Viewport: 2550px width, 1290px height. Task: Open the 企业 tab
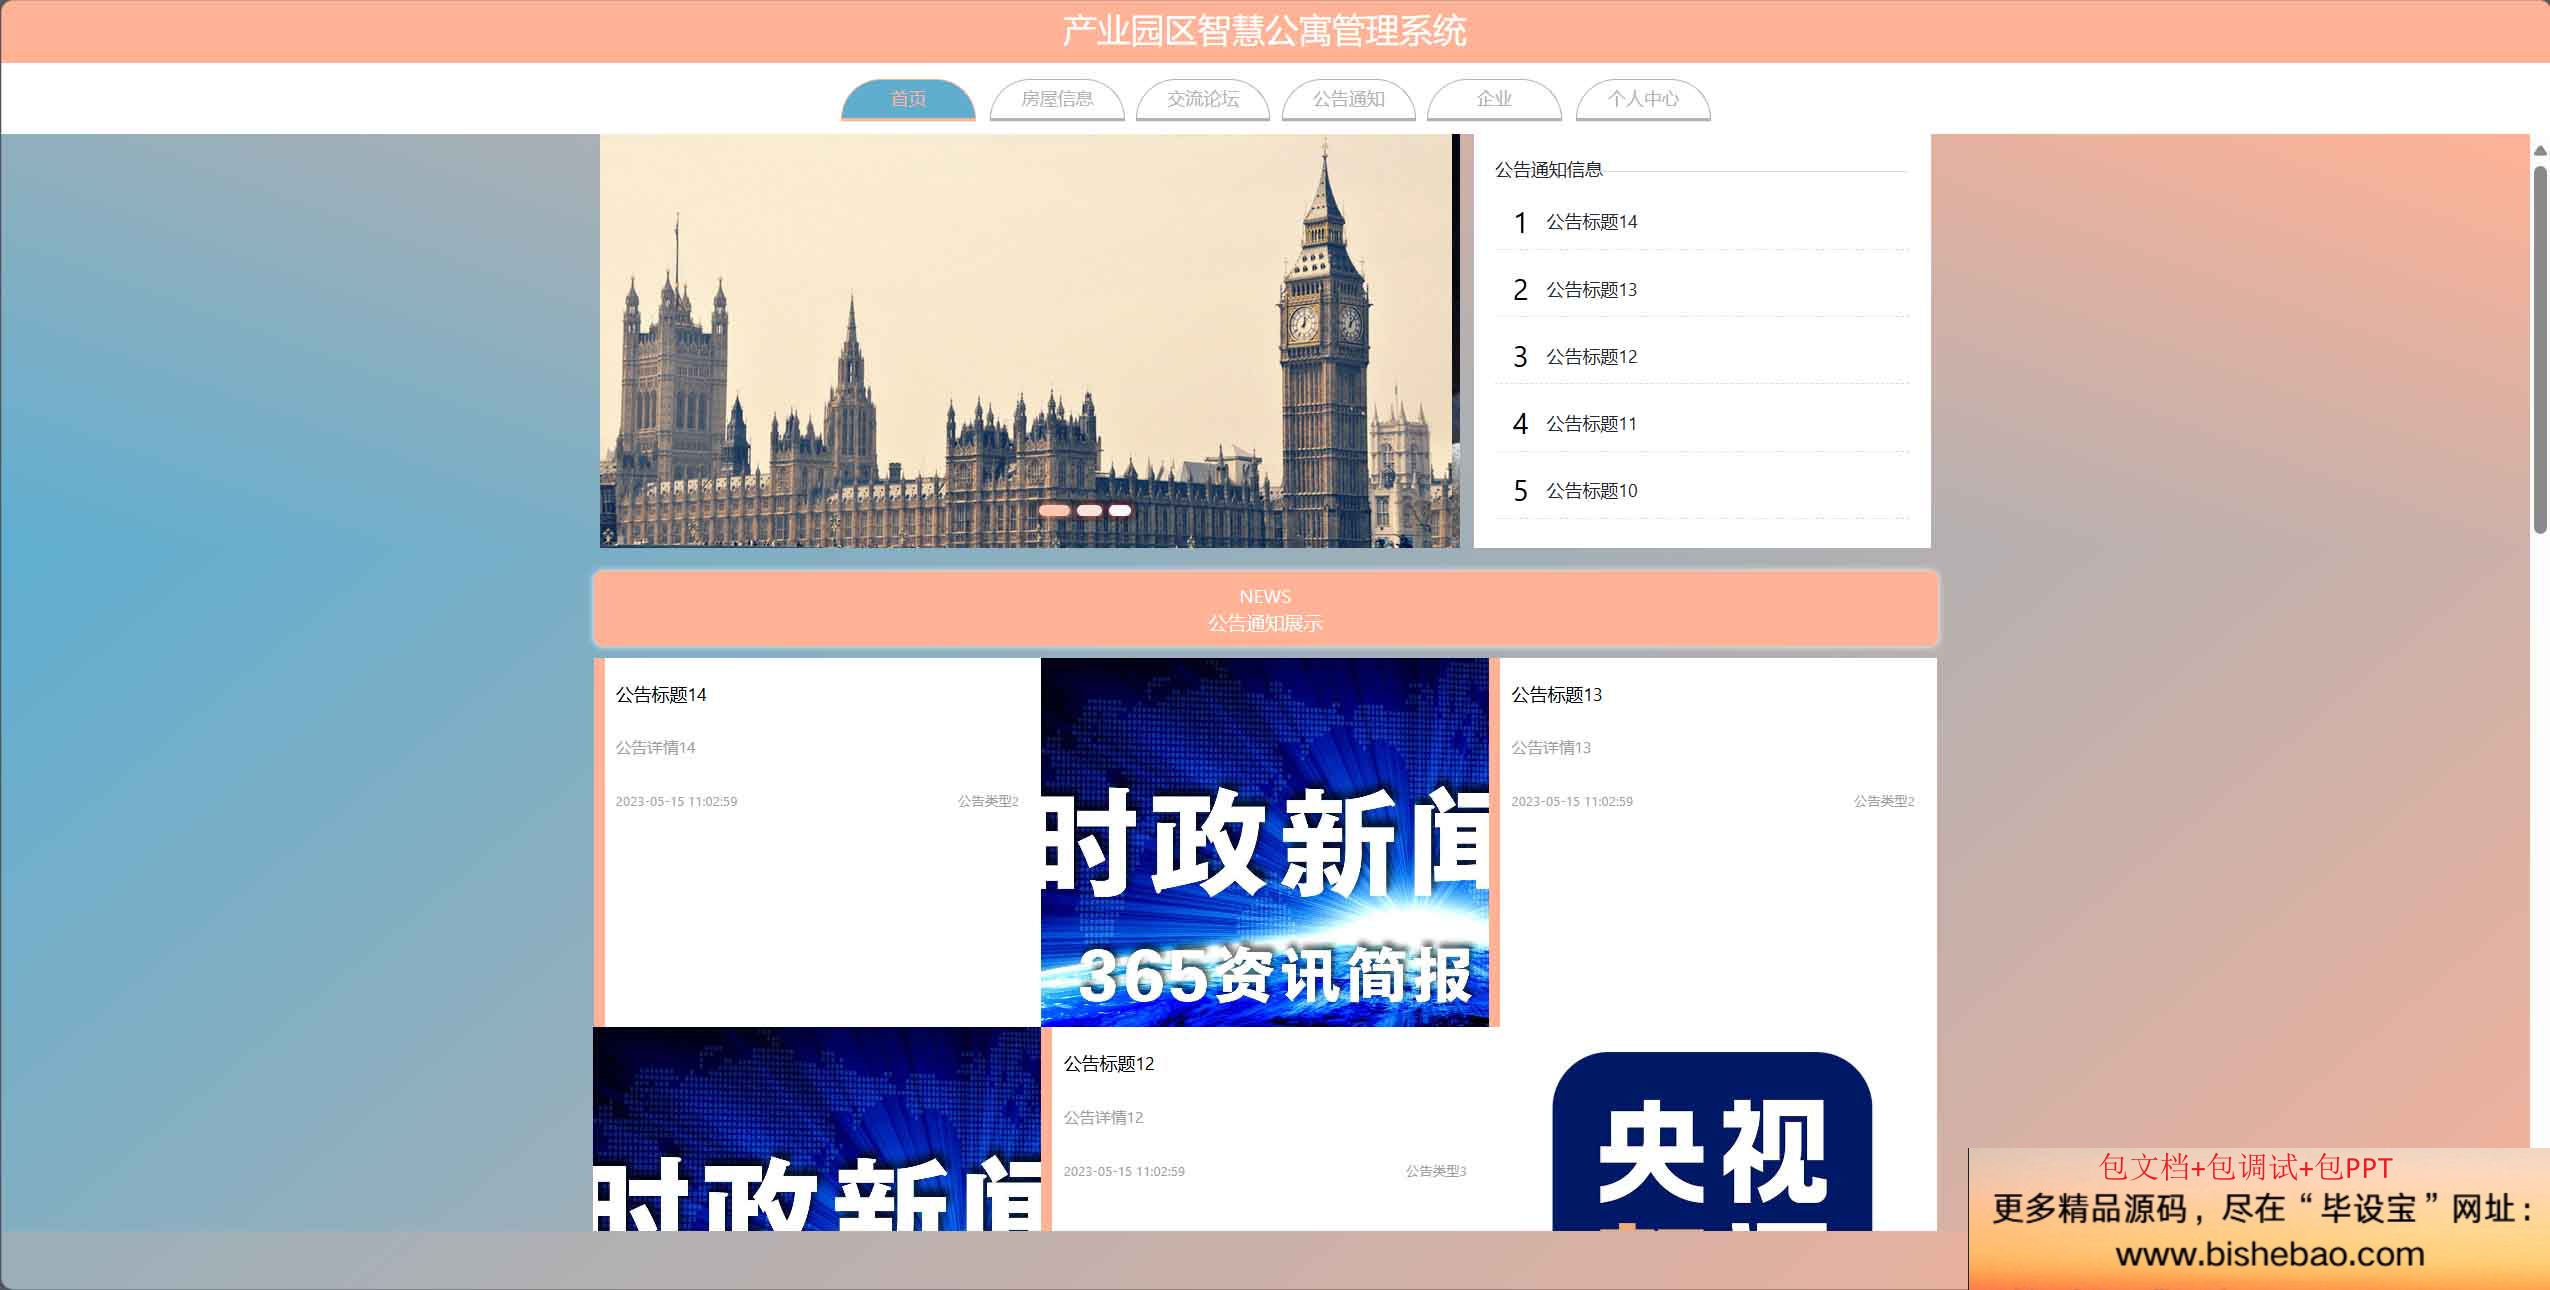coord(1494,99)
